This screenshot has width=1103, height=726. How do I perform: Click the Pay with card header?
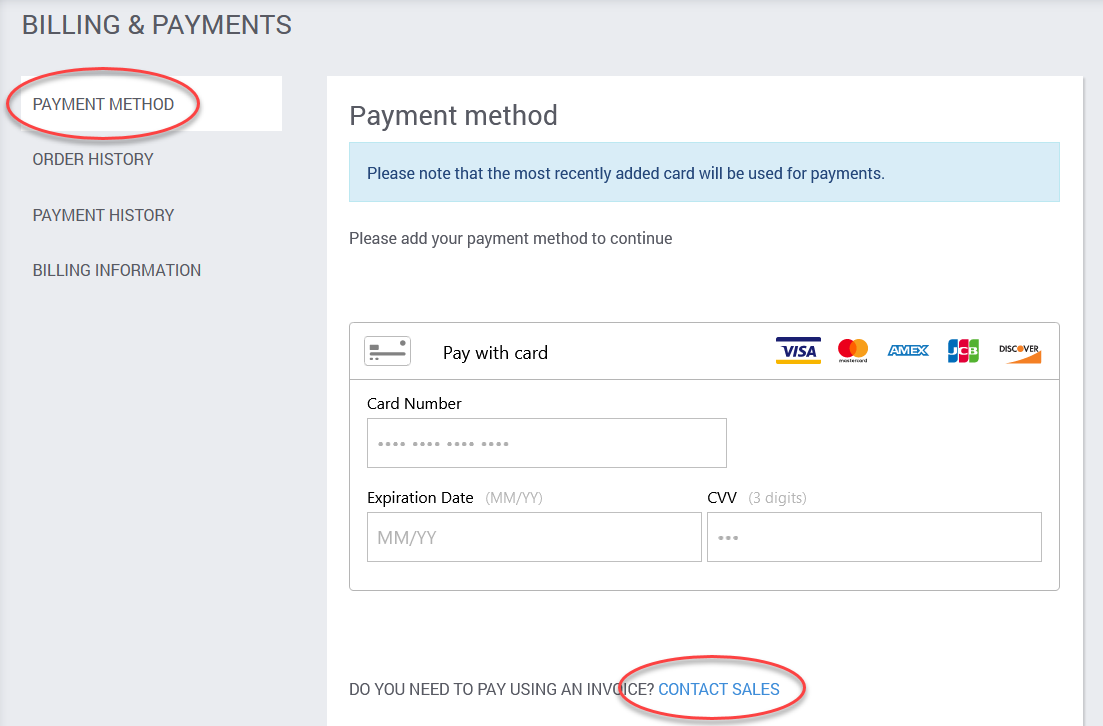click(704, 351)
